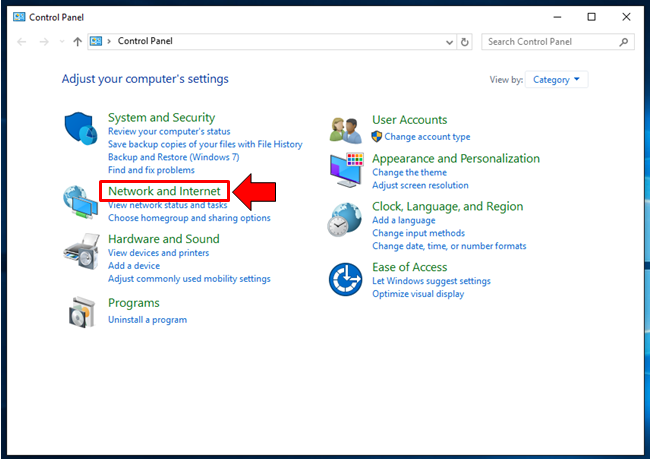The height and width of the screenshot is (459, 652).
Task: Click Uninstall a program link
Action: [x=147, y=320]
